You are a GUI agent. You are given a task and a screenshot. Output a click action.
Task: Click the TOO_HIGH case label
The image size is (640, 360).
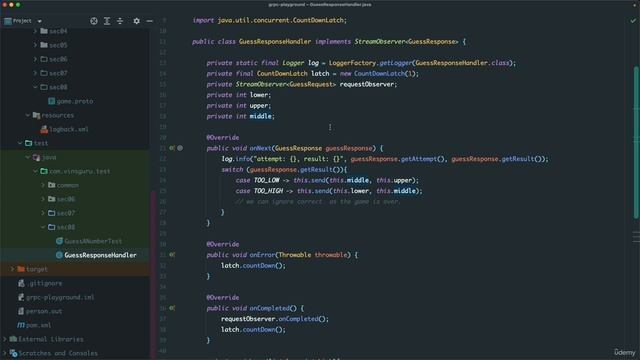tap(268, 191)
